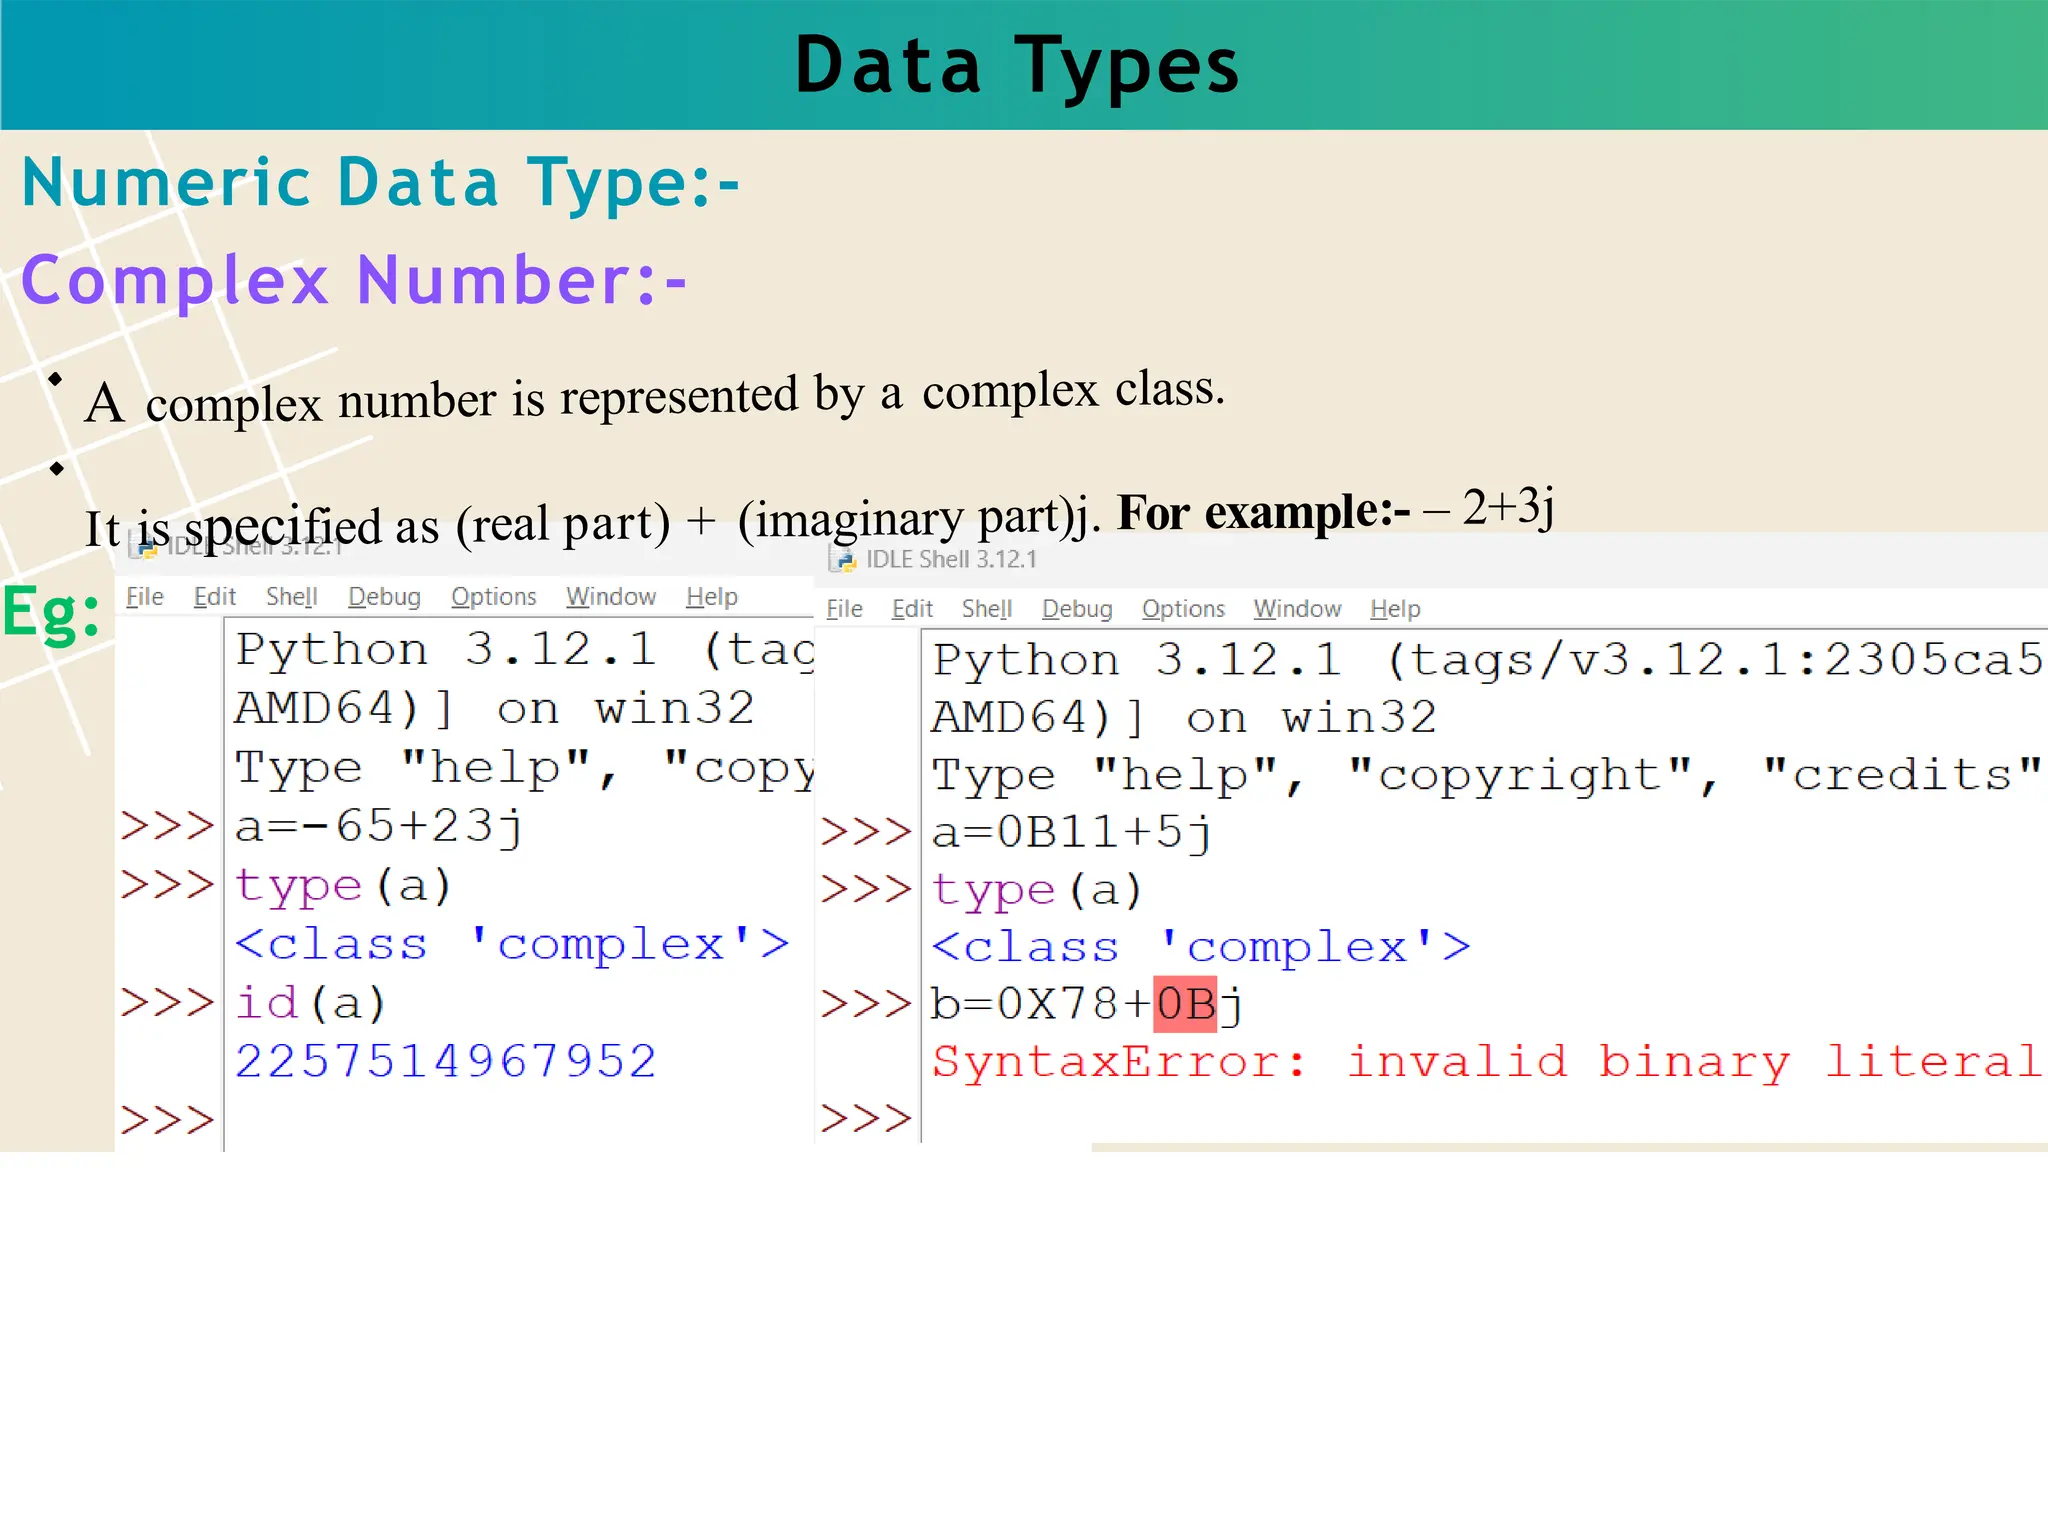Open Window menu in right IDLE window
The height and width of the screenshot is (1536, 2048).
1297,609
